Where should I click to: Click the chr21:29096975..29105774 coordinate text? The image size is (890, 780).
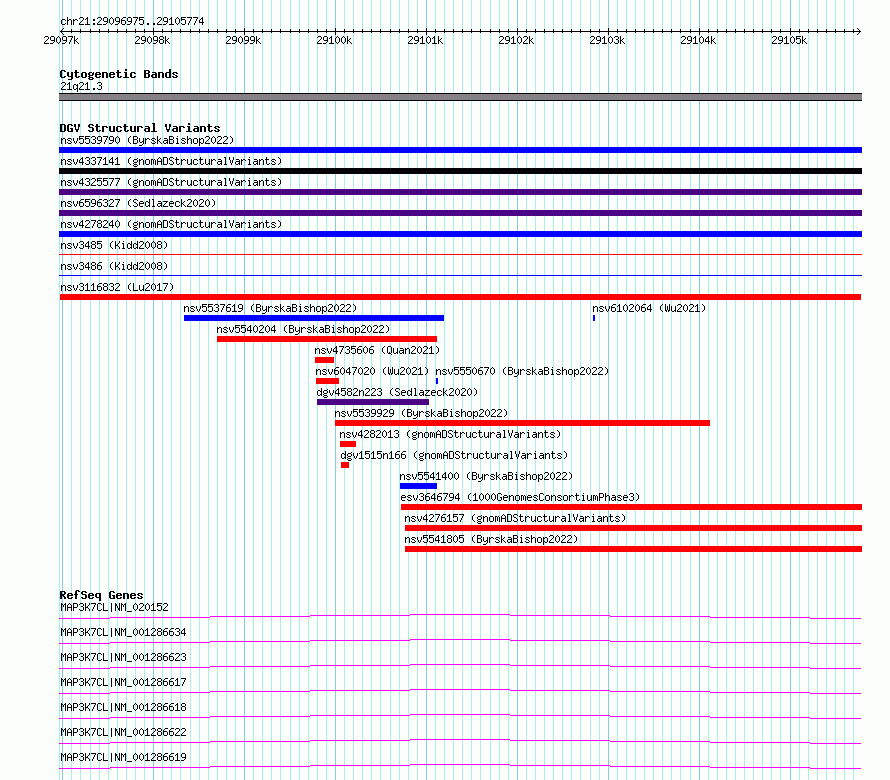(132, 22)
